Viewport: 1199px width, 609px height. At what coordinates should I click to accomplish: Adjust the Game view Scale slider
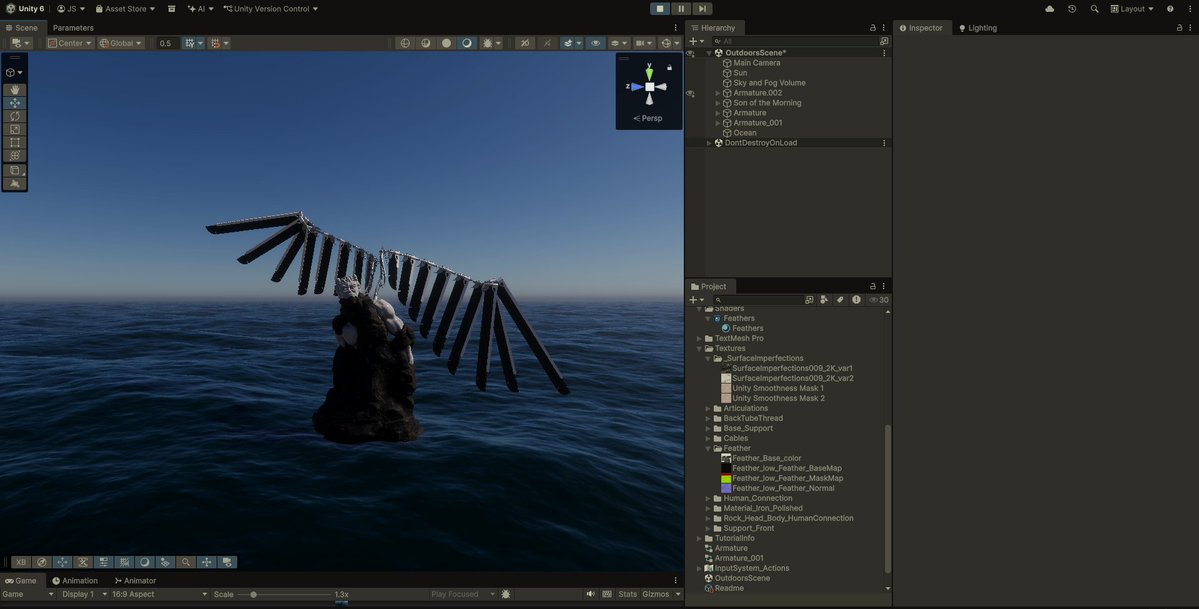pyautogui.click(x=284, y=594)
